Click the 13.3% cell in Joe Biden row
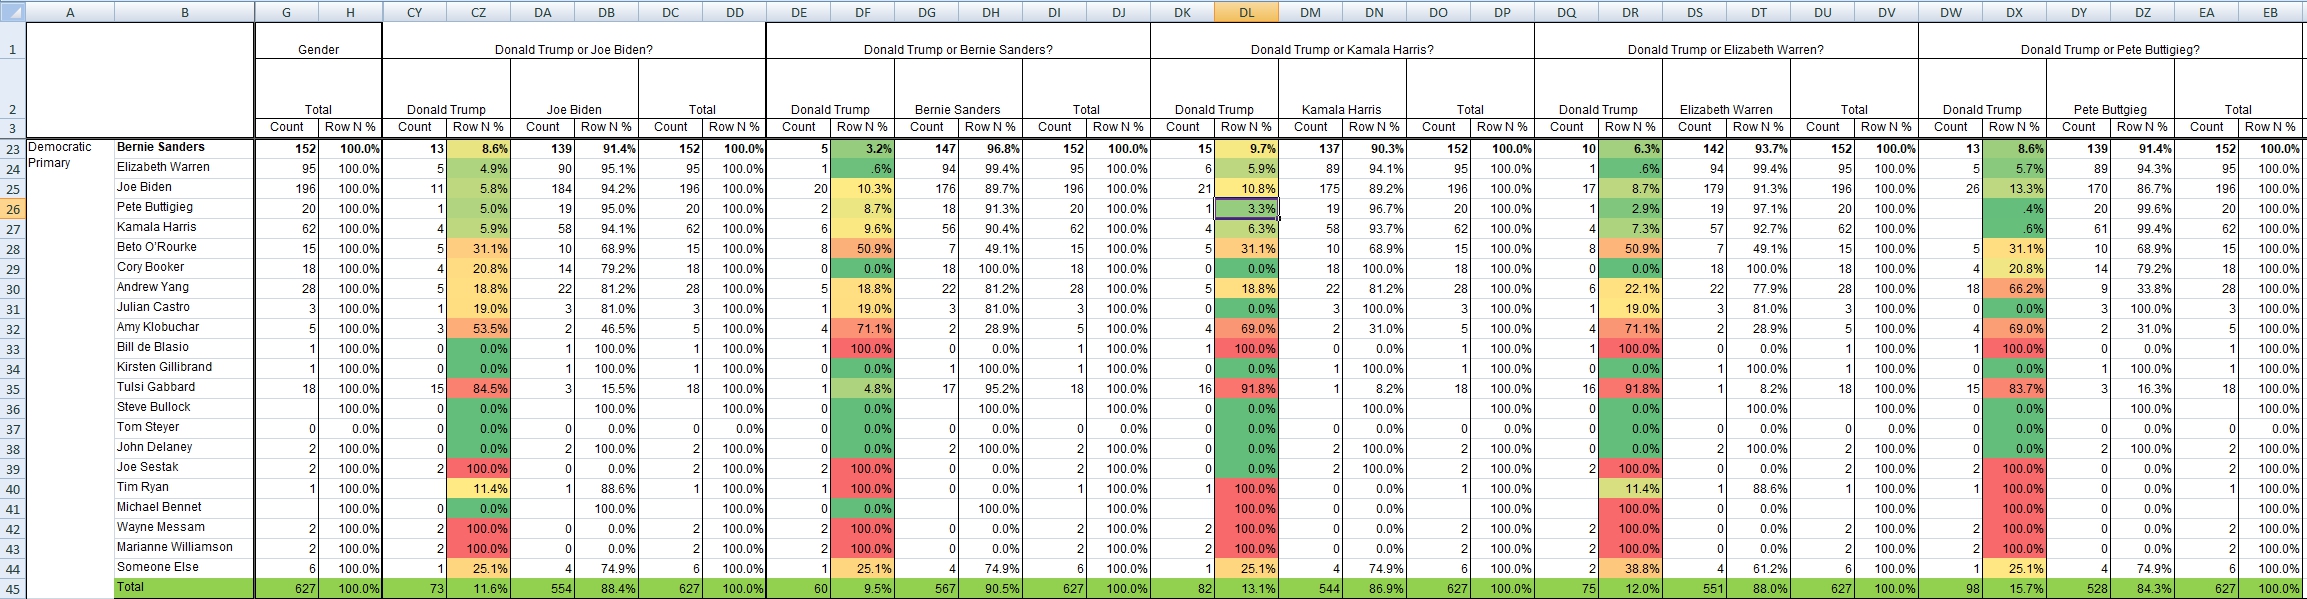Viewport: 2307px width, 599px height. [2014, 189]
